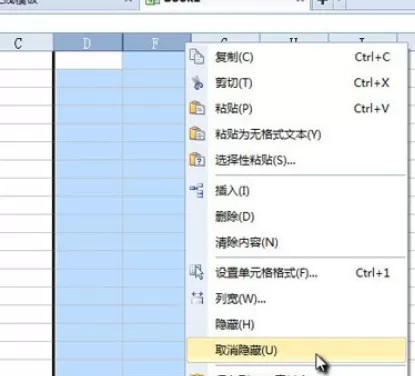Click the new tab plus button
The width and height of the screenshot is (415, 376).
[322, 3]
